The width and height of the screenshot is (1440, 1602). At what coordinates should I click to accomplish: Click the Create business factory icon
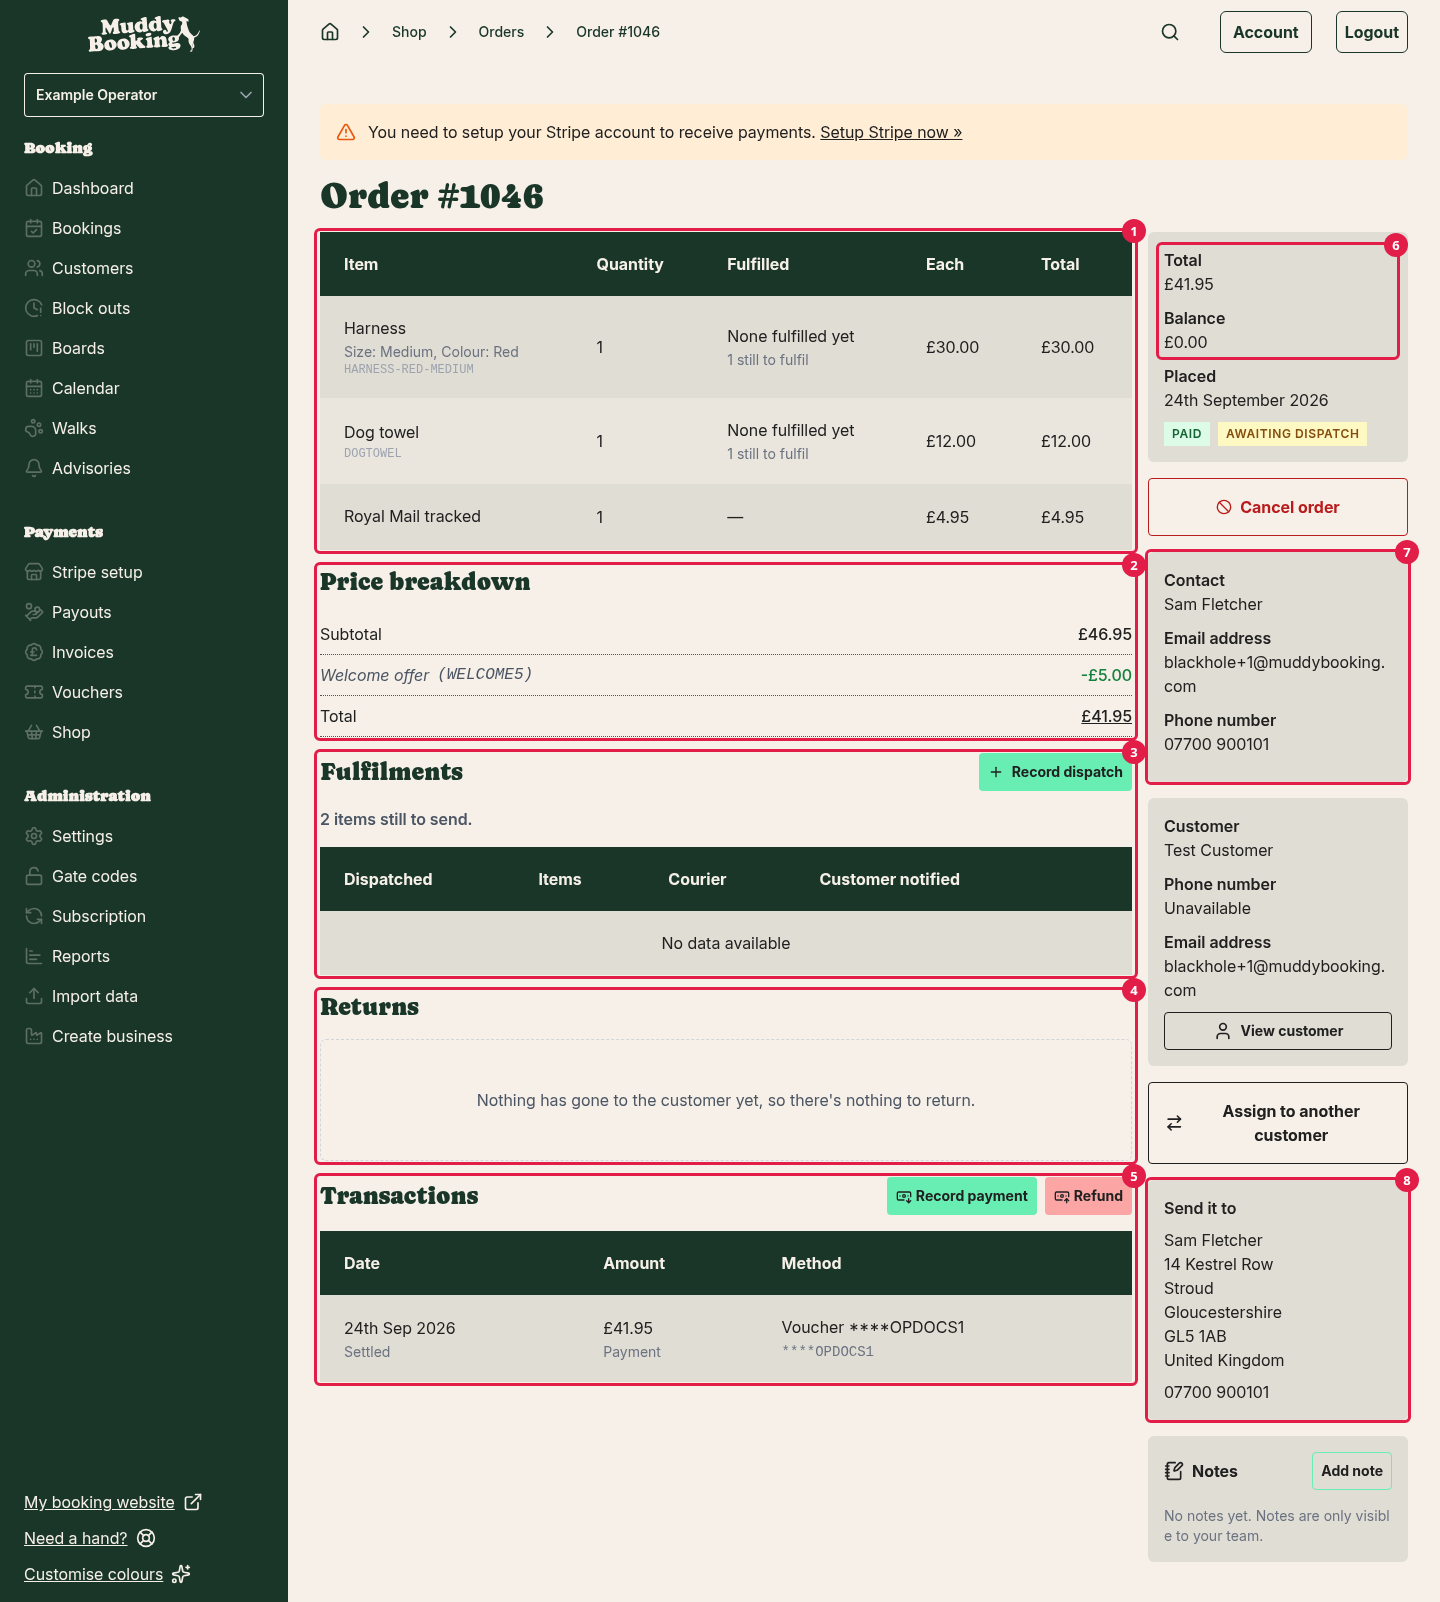[34, 1036]
